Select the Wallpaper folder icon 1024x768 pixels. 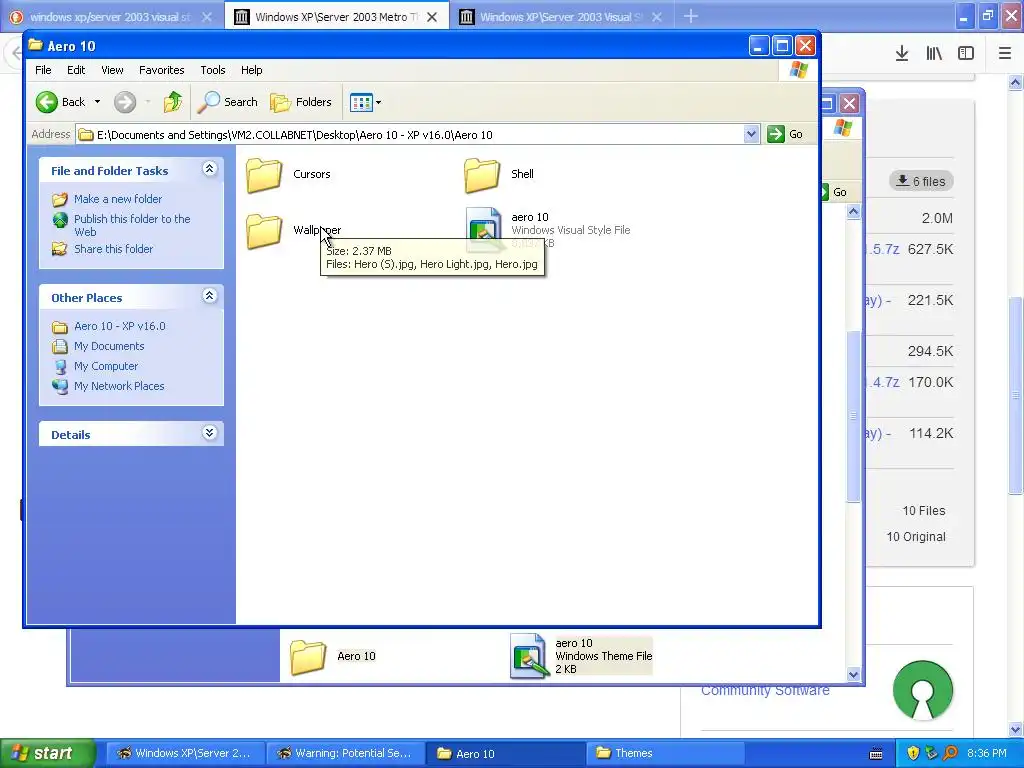click(264, 231)
